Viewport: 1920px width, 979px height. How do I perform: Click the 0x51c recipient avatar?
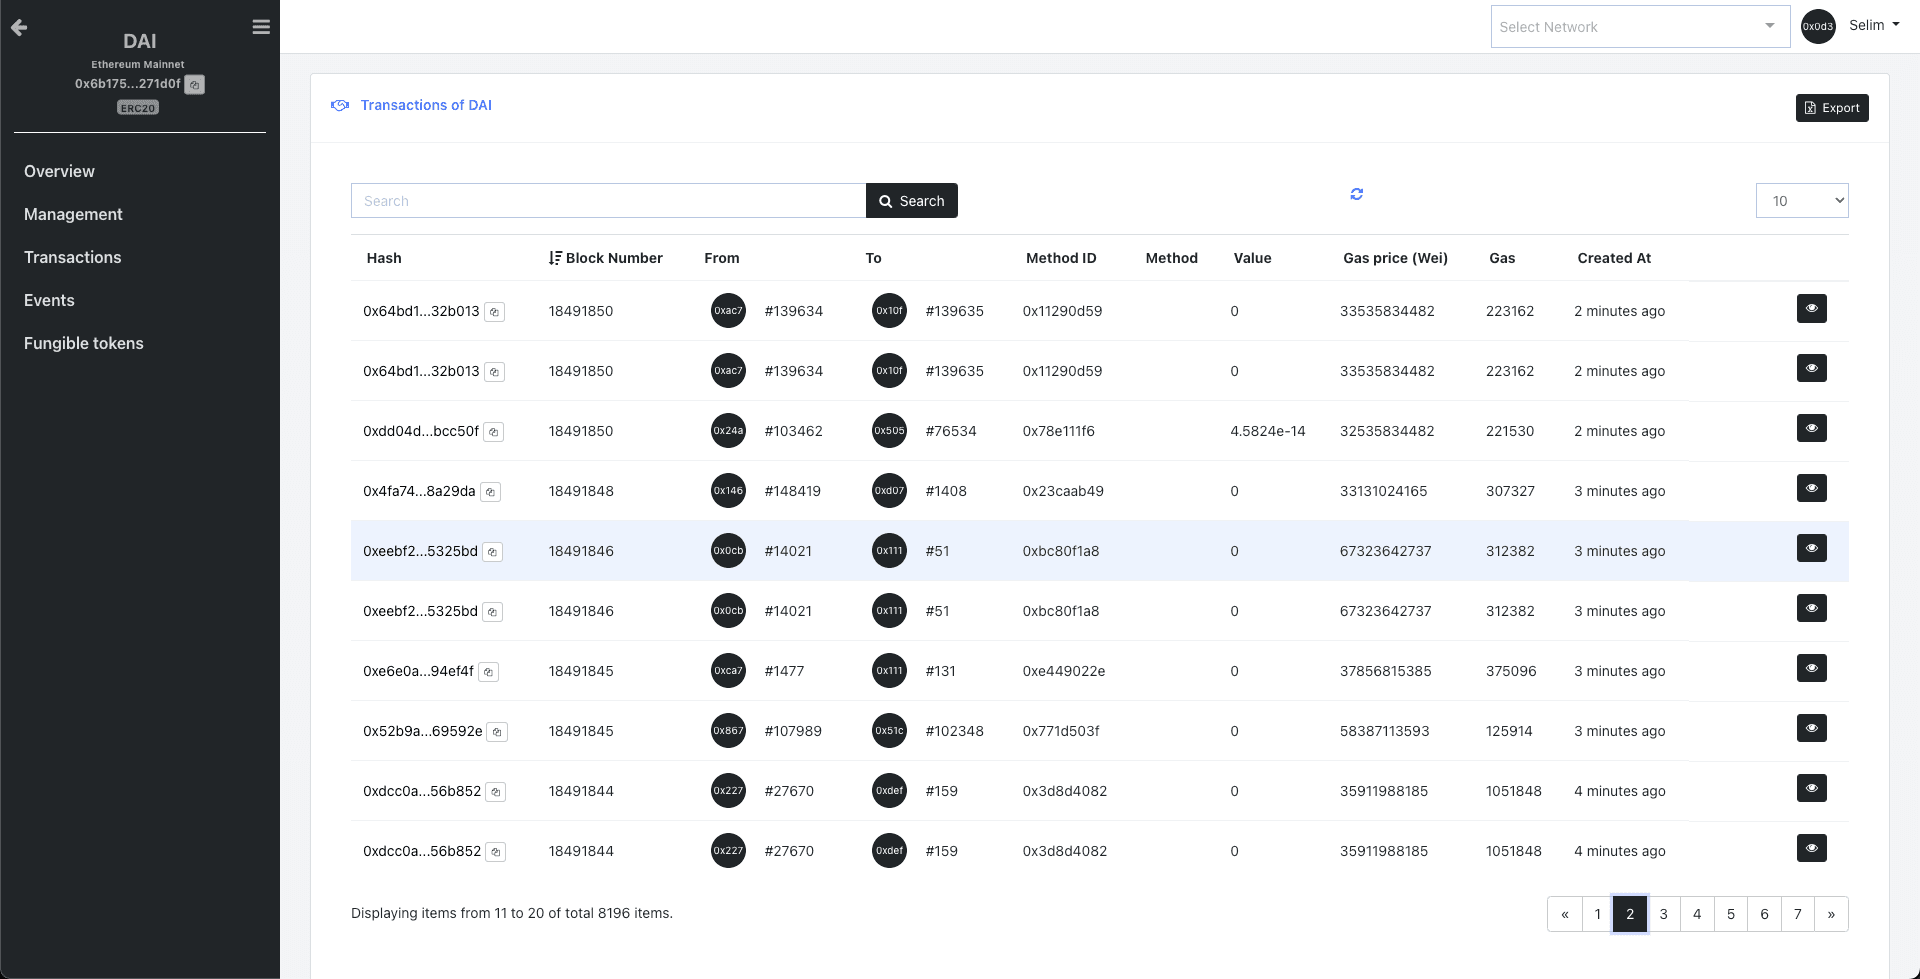pyautogui.click(x=889, y=731)
